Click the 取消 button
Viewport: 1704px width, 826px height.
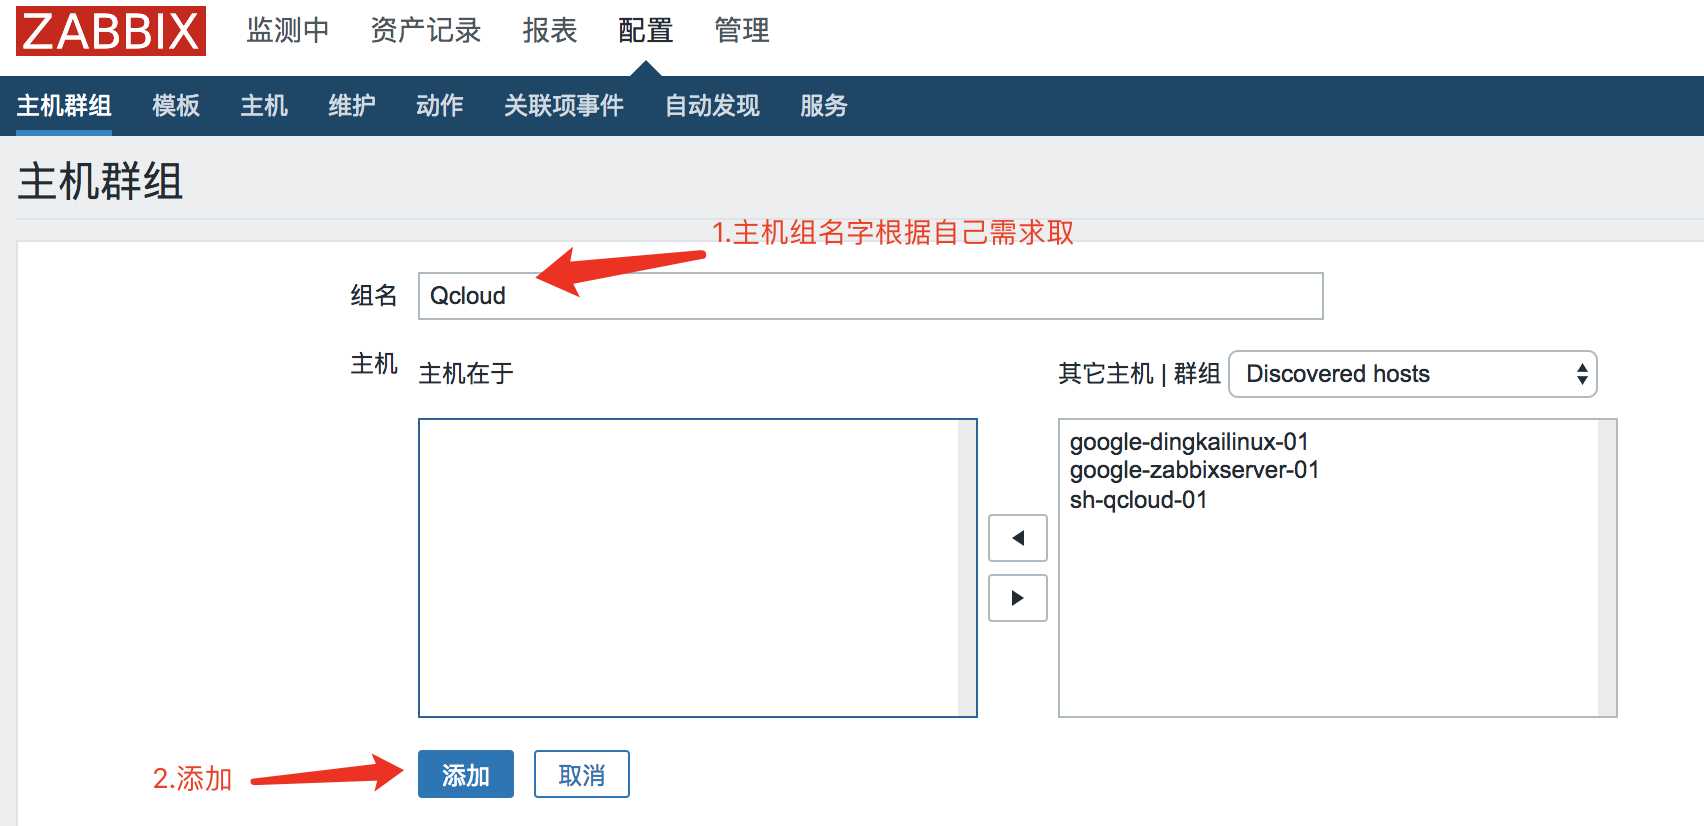tap(582, 774)
